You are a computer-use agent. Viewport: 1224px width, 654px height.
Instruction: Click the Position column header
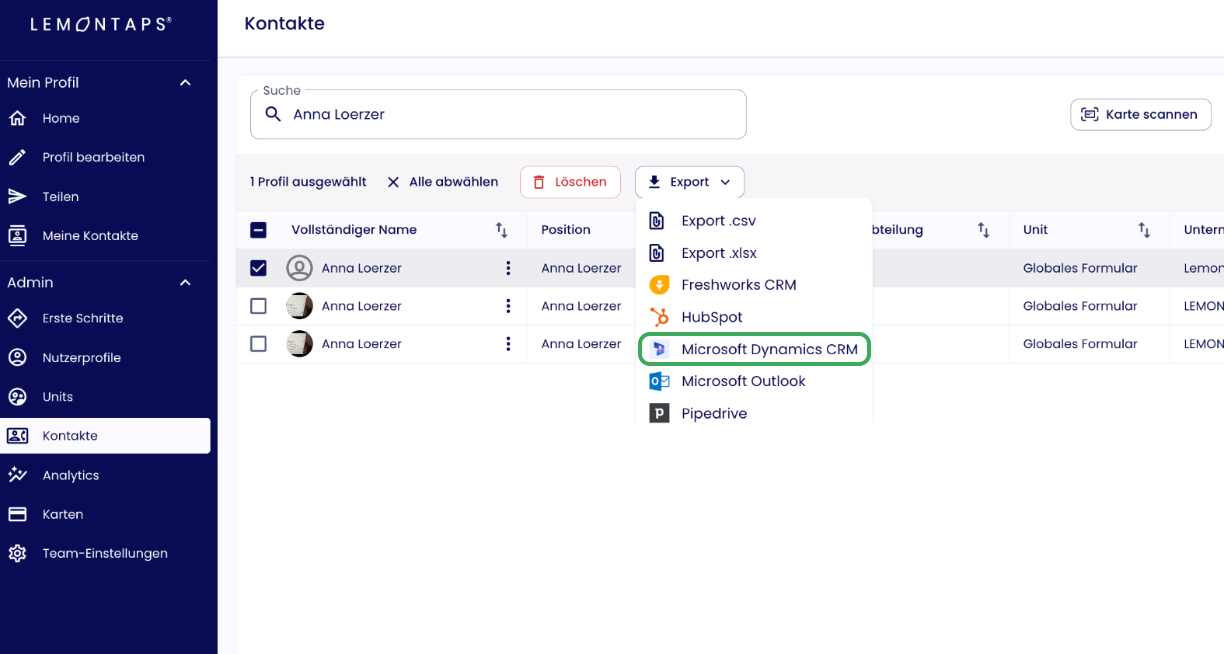[x=566, y=230]
